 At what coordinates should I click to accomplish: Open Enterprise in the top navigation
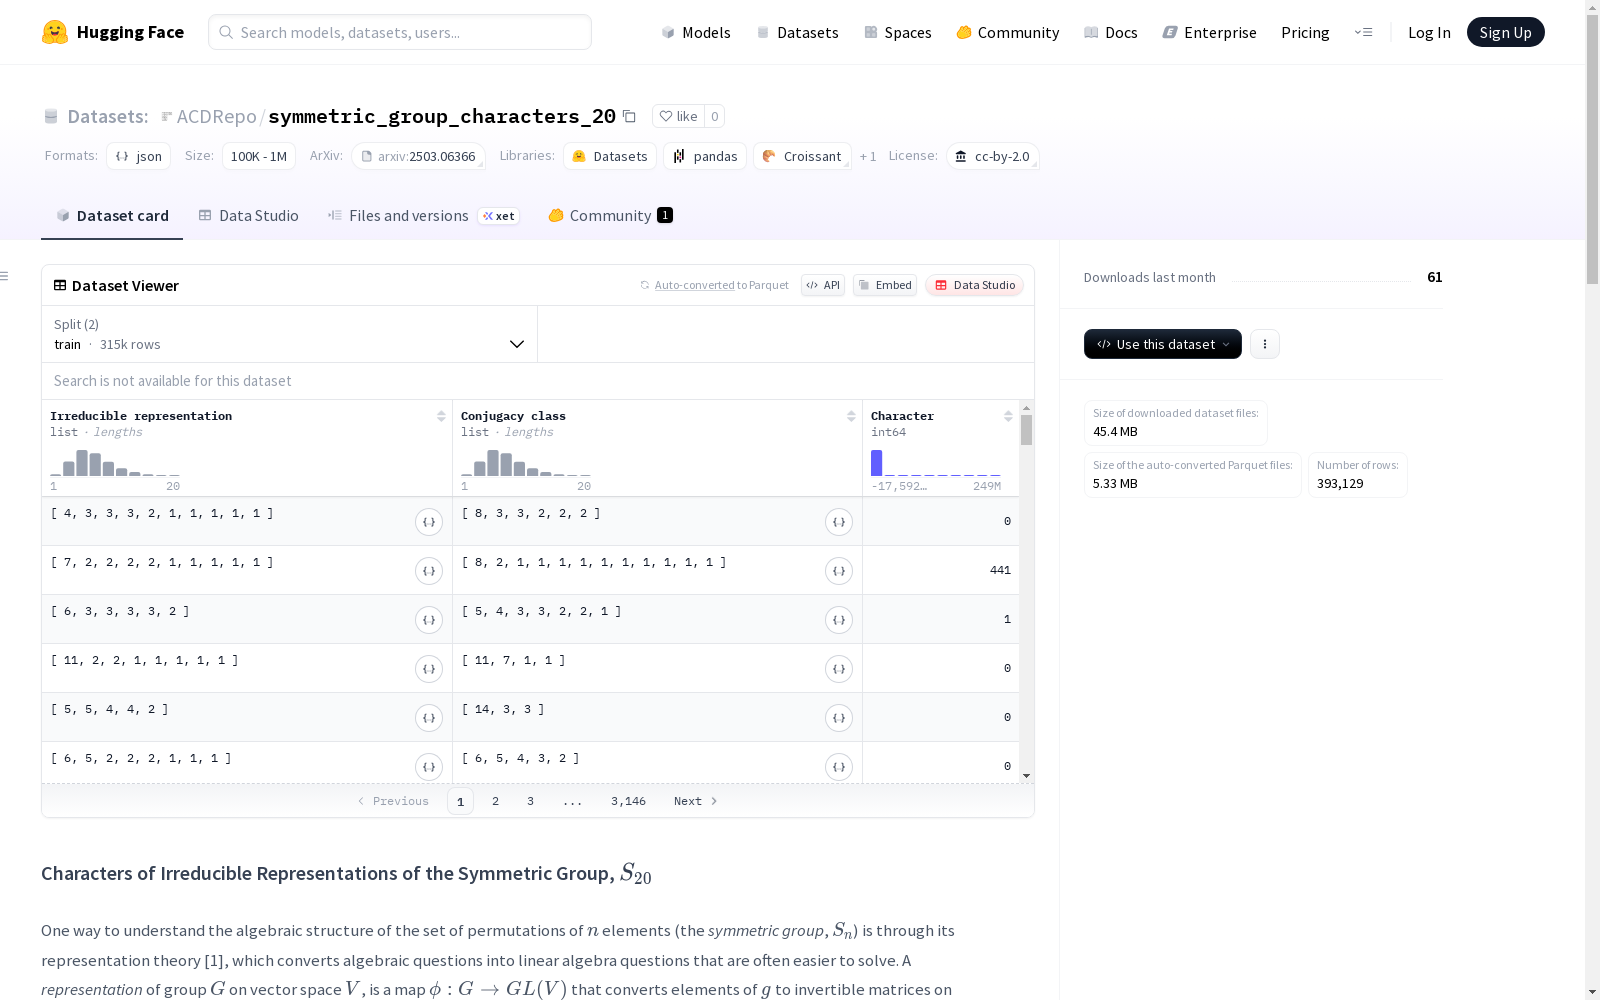click(x=1209, y=32)
